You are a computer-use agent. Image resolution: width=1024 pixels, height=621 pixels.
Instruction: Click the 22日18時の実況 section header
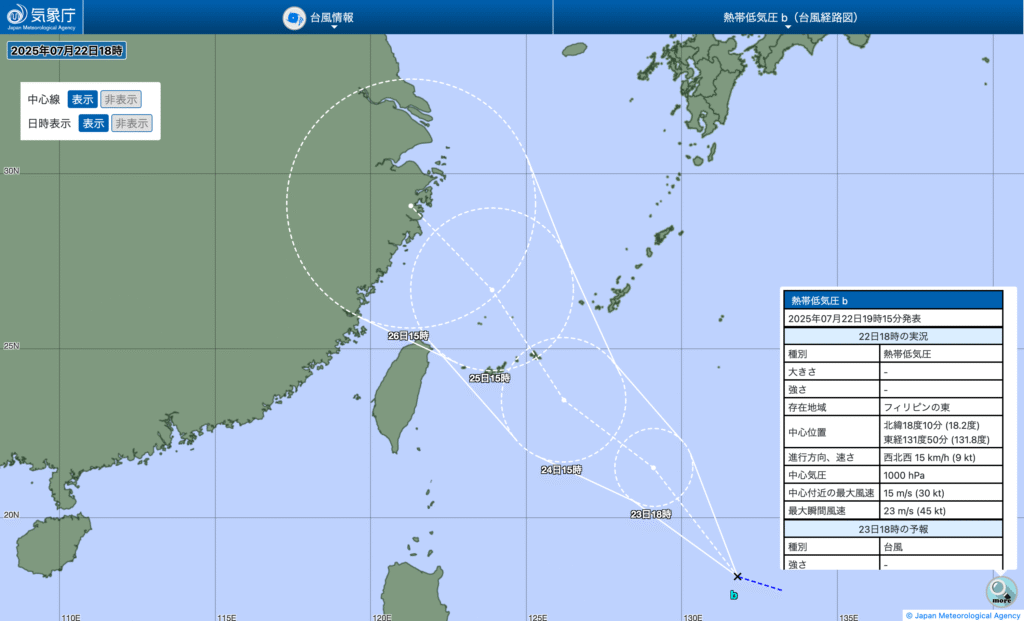pyautogui.click(x=893, y=336)
